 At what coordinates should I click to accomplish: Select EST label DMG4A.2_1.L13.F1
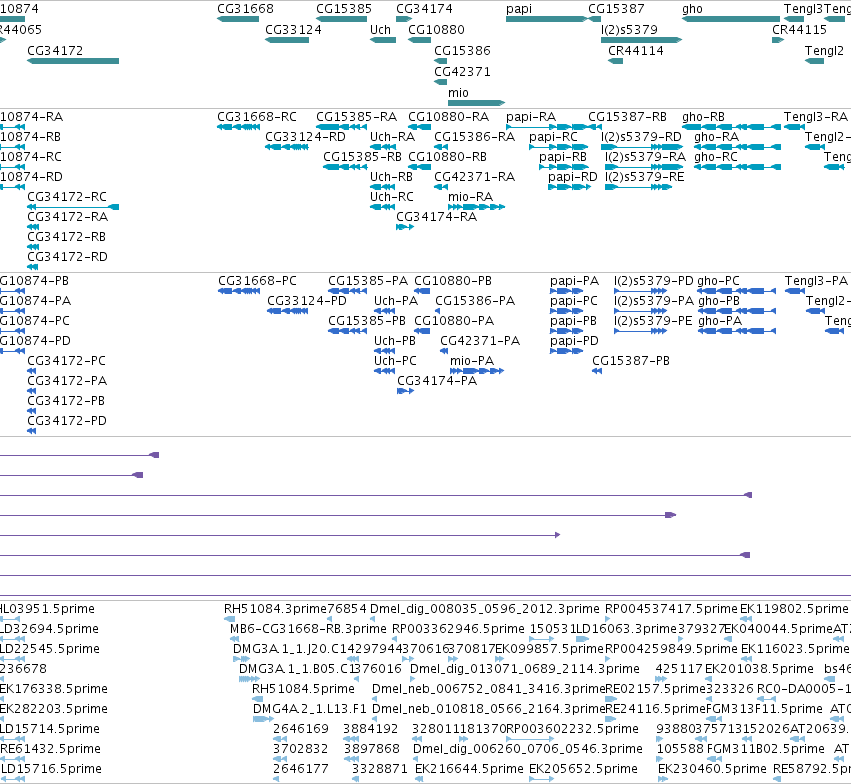tap(309, 710)
